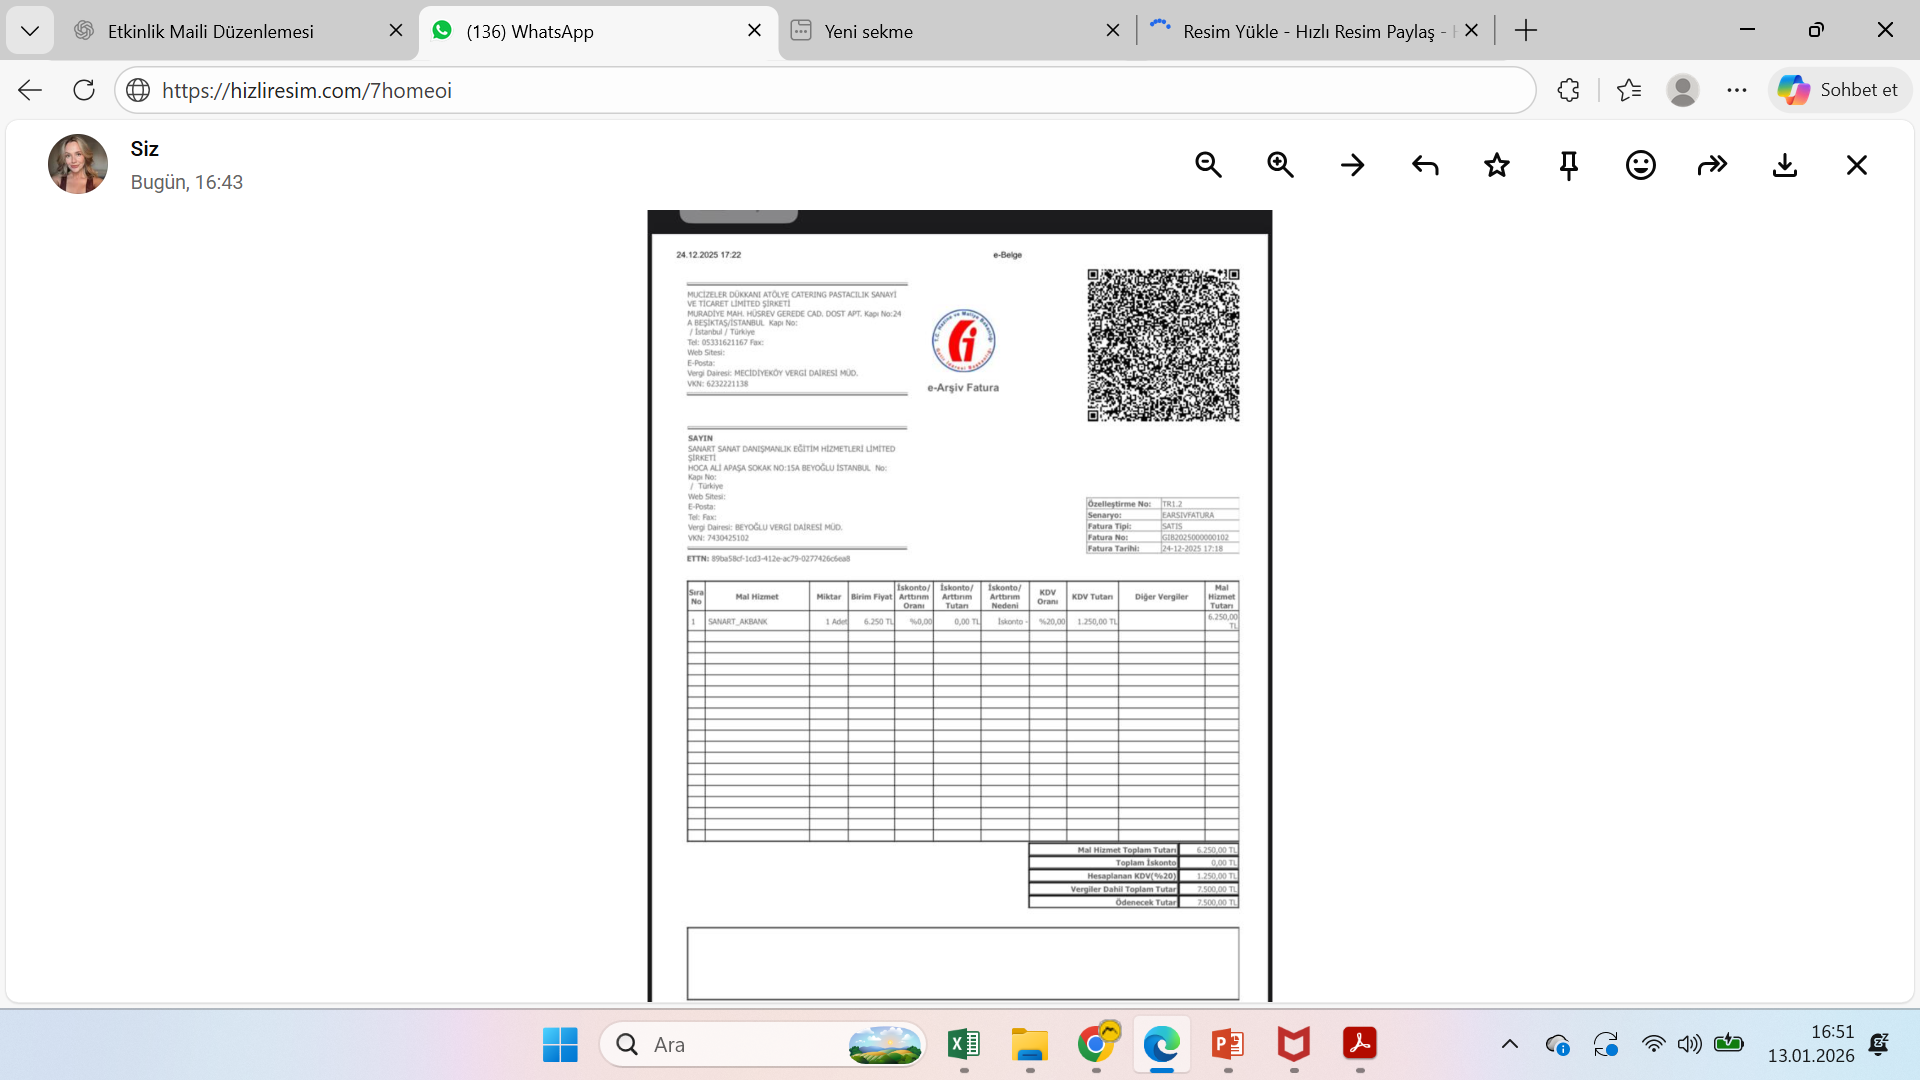Go back in browser history
Viewport: 1920px width, 1080px height.
coord(30,90)
